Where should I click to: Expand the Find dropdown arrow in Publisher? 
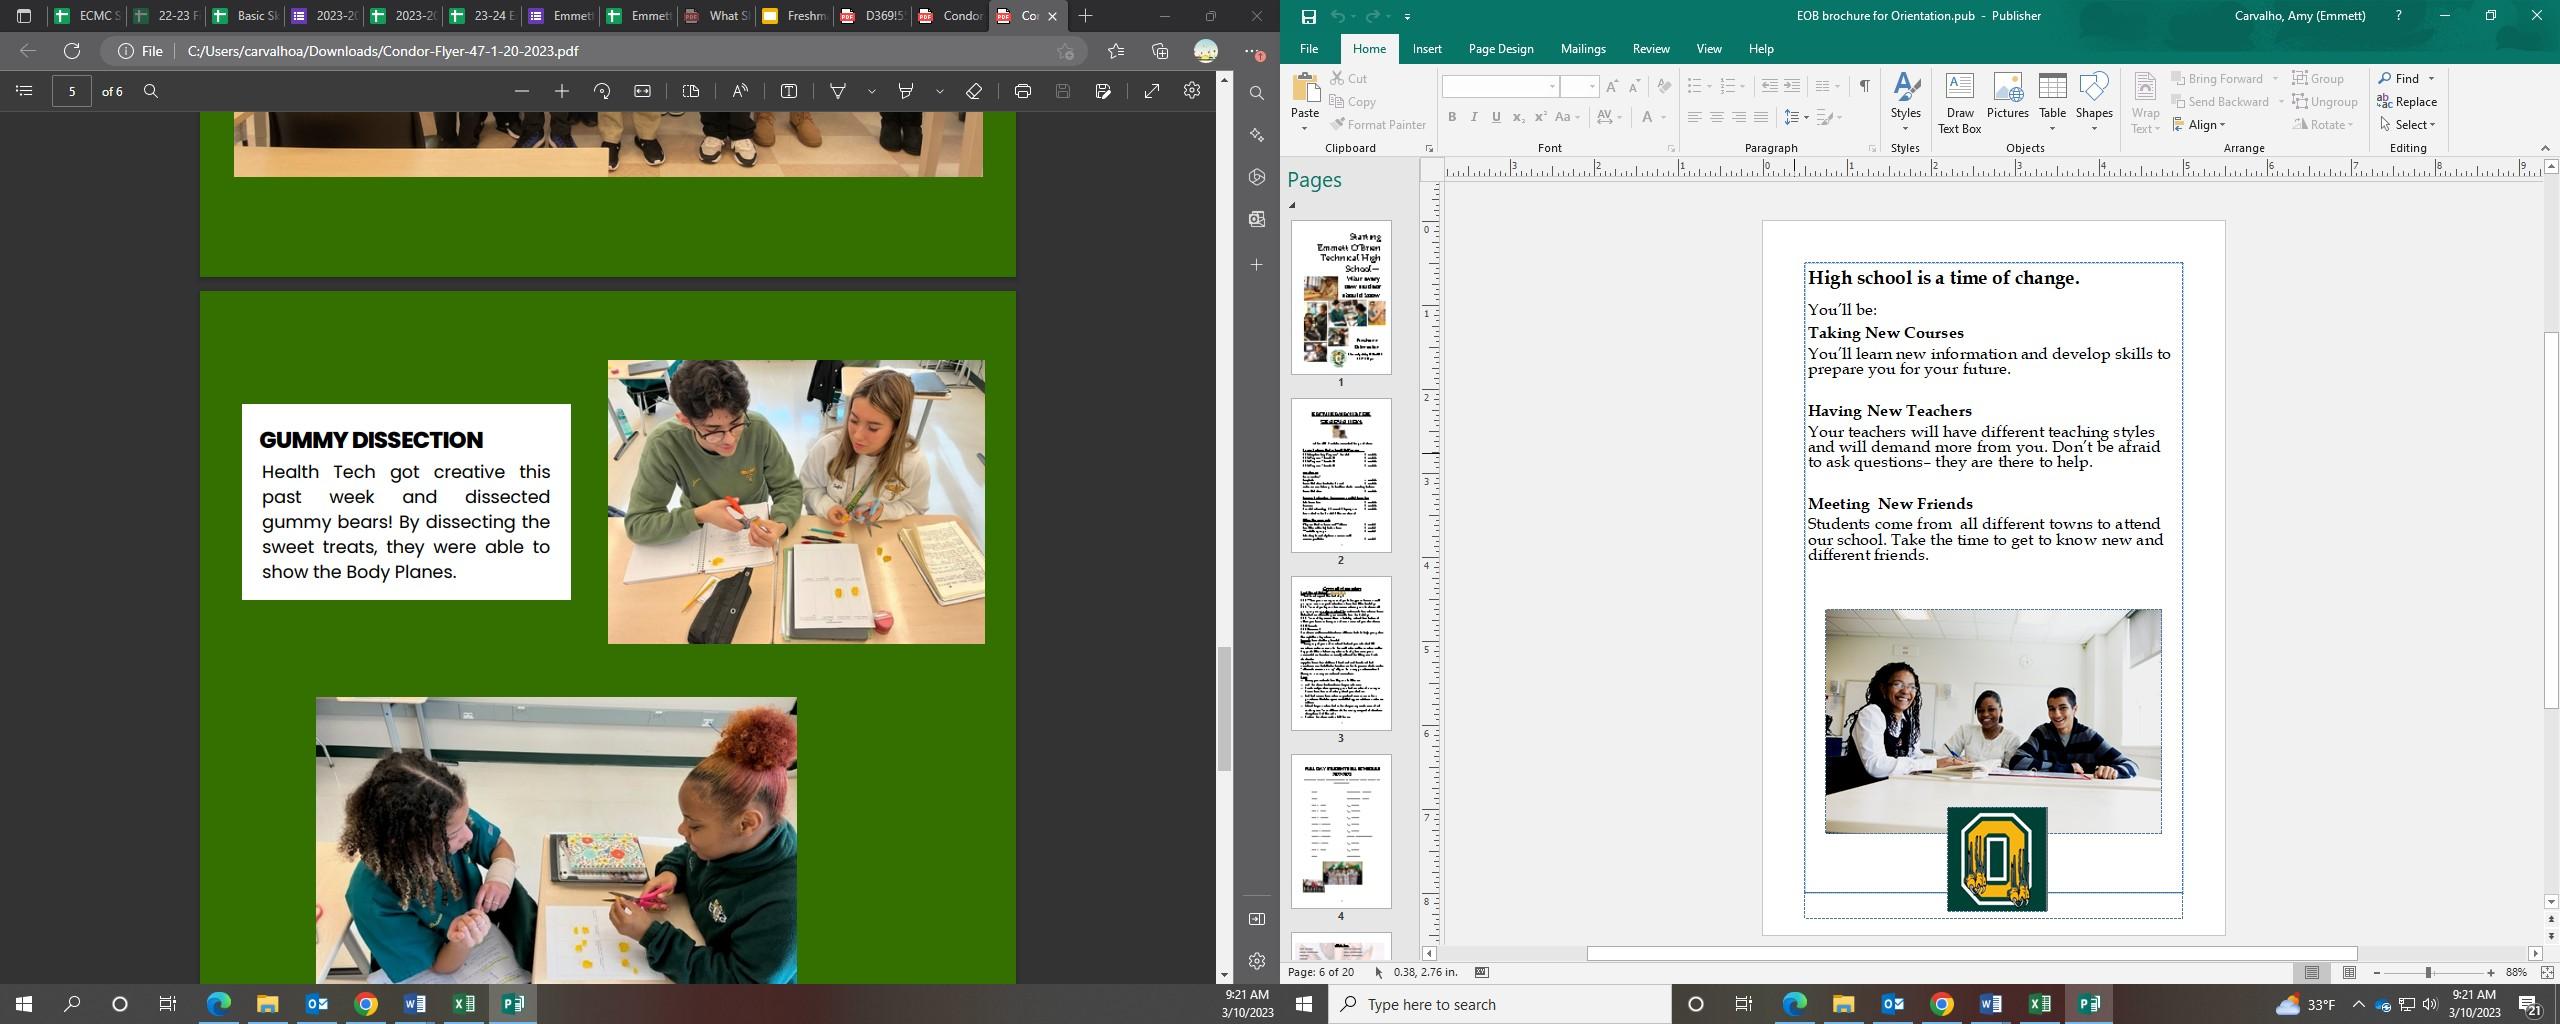tap(2431, 79)
